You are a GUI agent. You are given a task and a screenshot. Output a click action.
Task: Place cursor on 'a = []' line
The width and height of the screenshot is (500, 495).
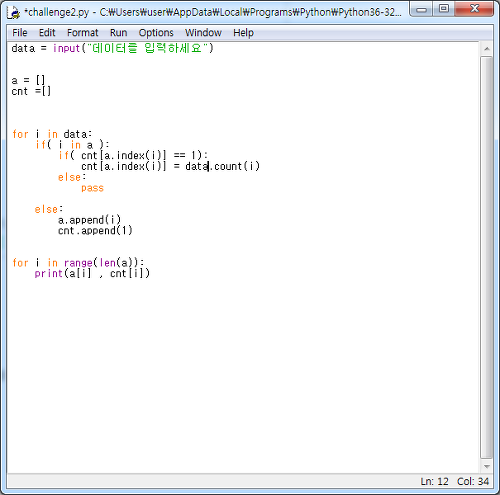[28, 80]
